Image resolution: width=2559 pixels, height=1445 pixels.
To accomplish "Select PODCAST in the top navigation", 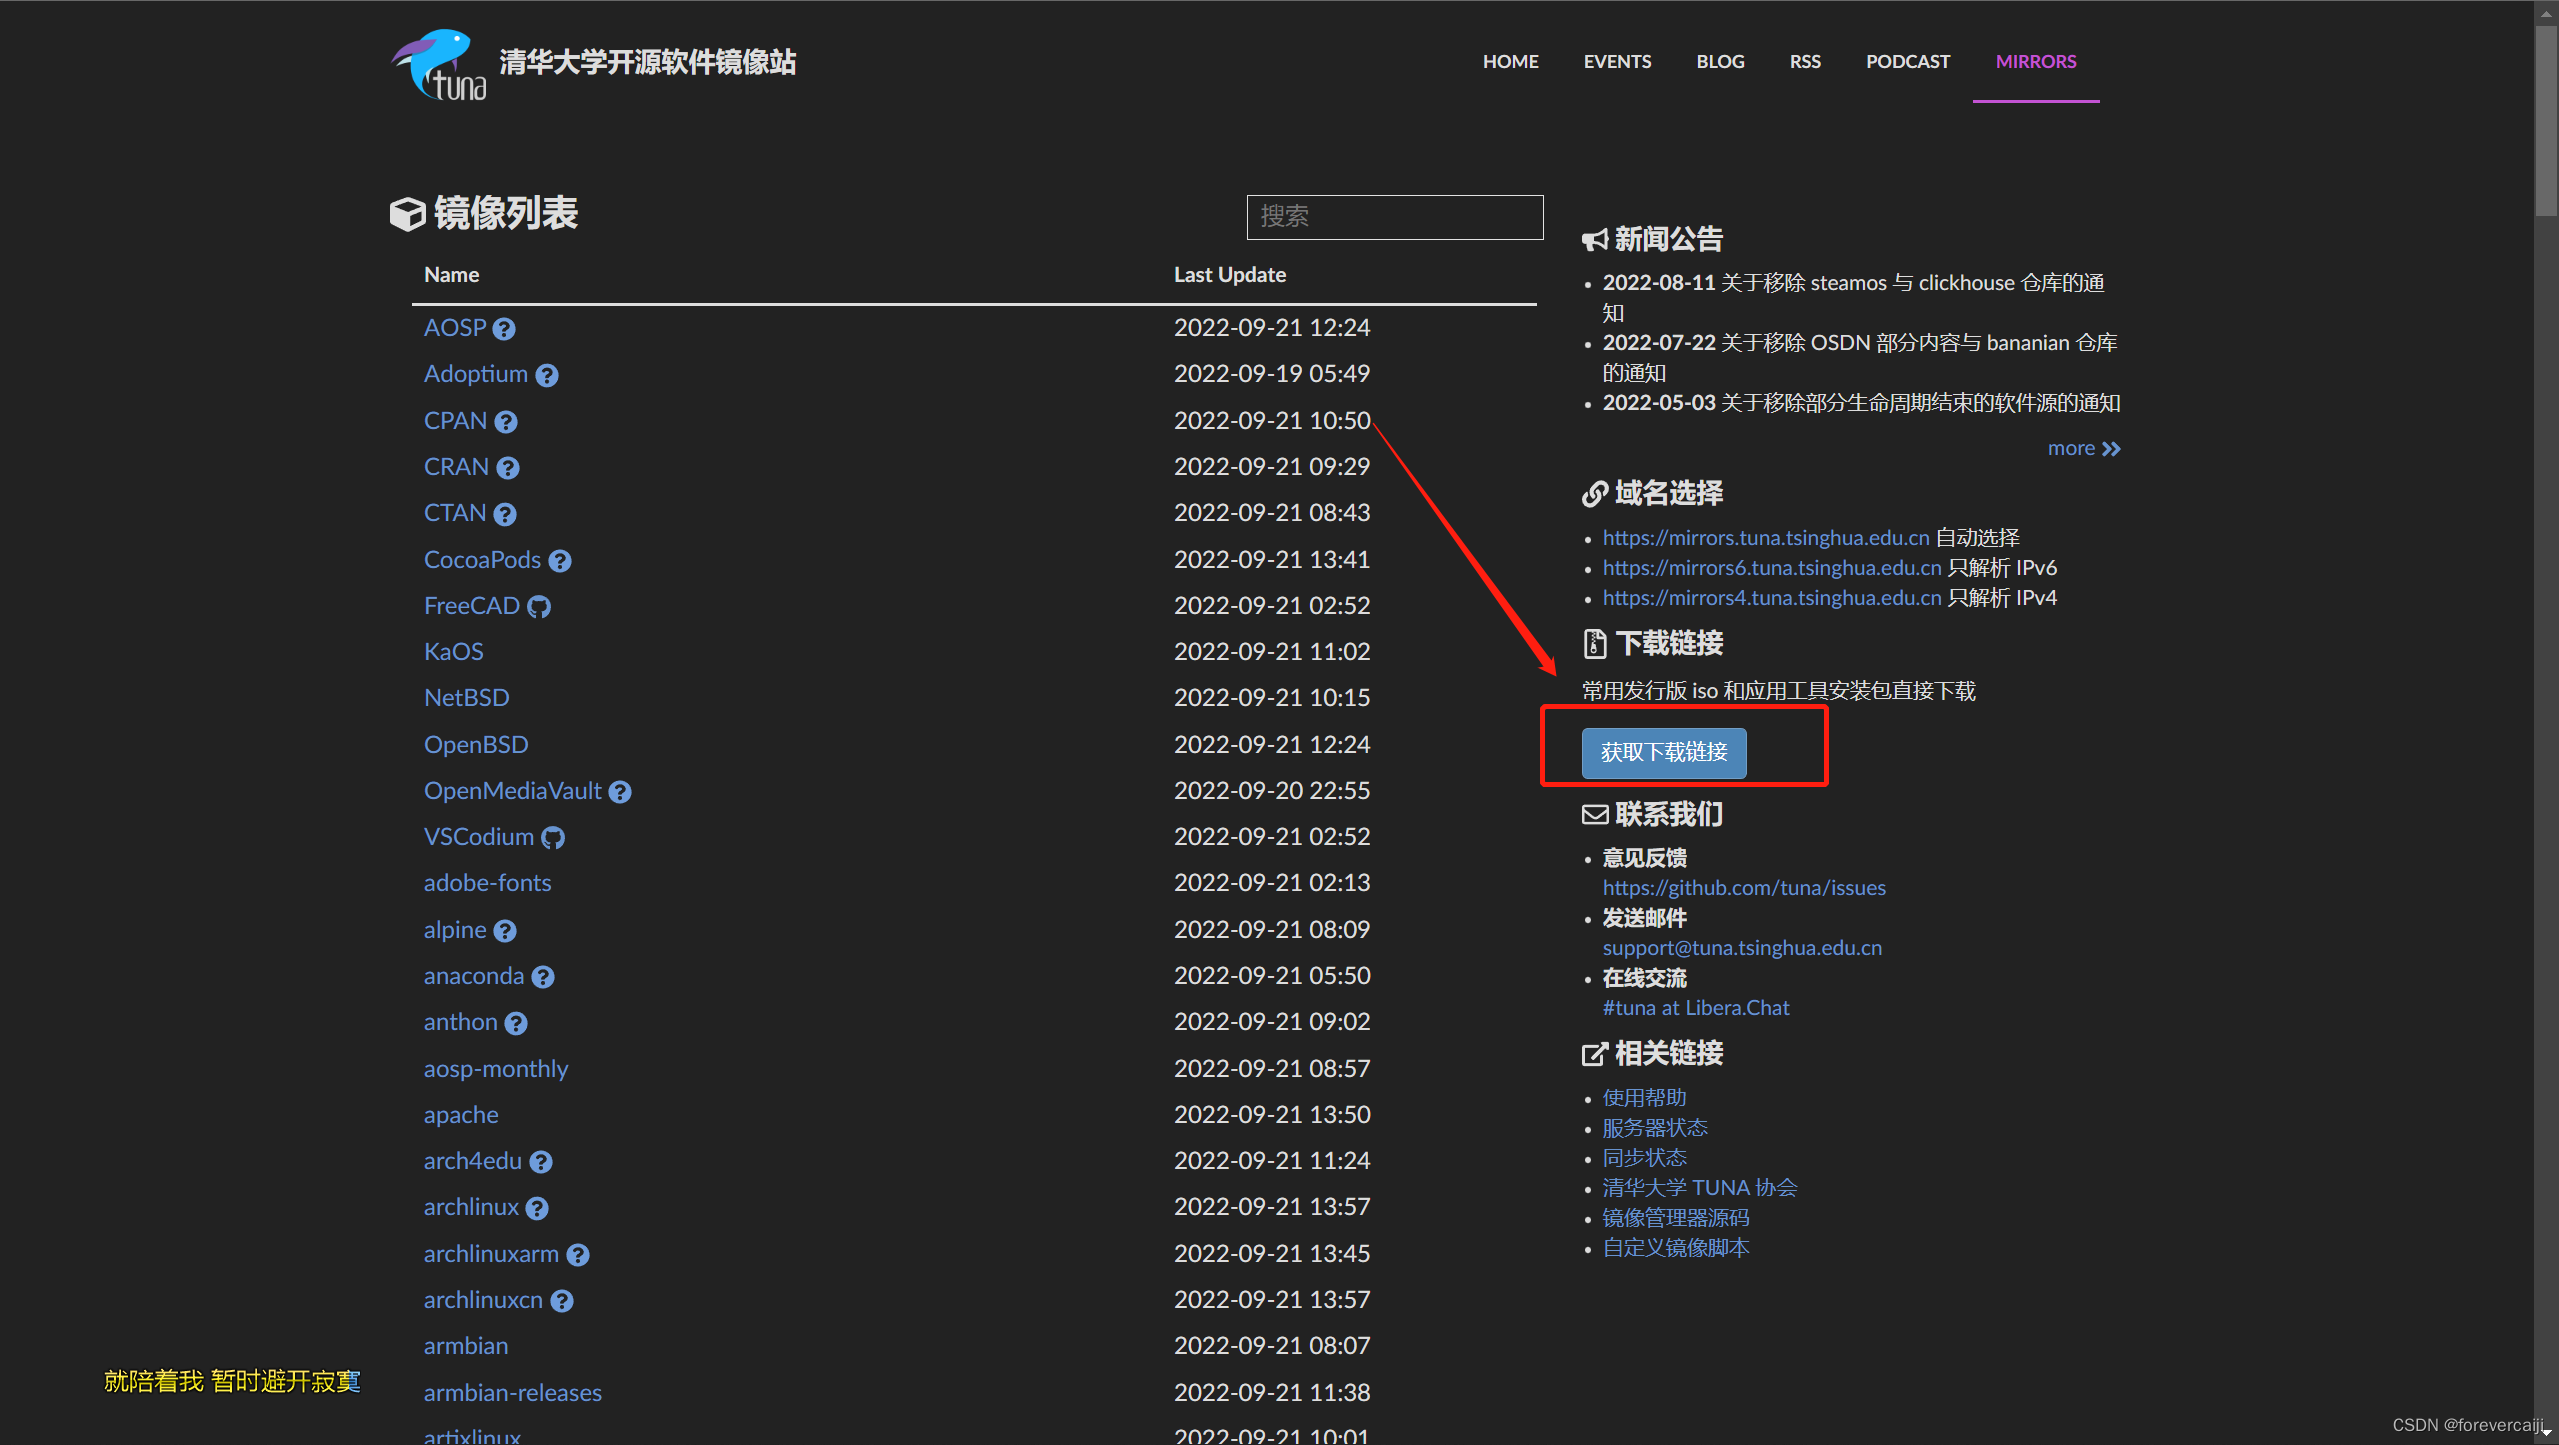I will pos(1907,62).
